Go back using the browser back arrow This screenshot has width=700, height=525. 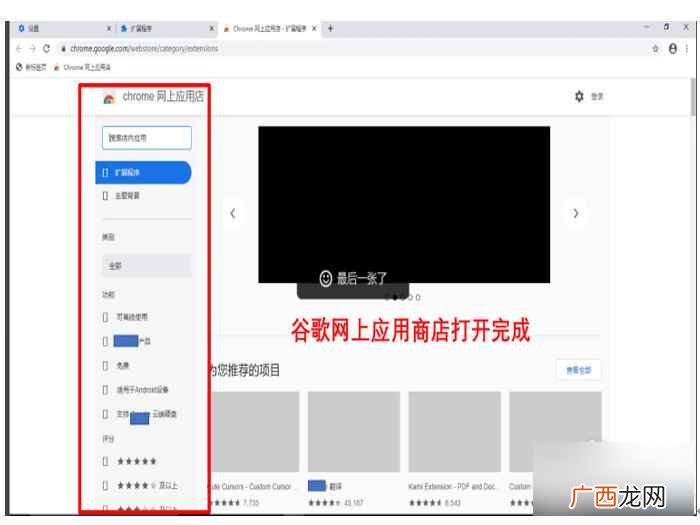(19, 49)
